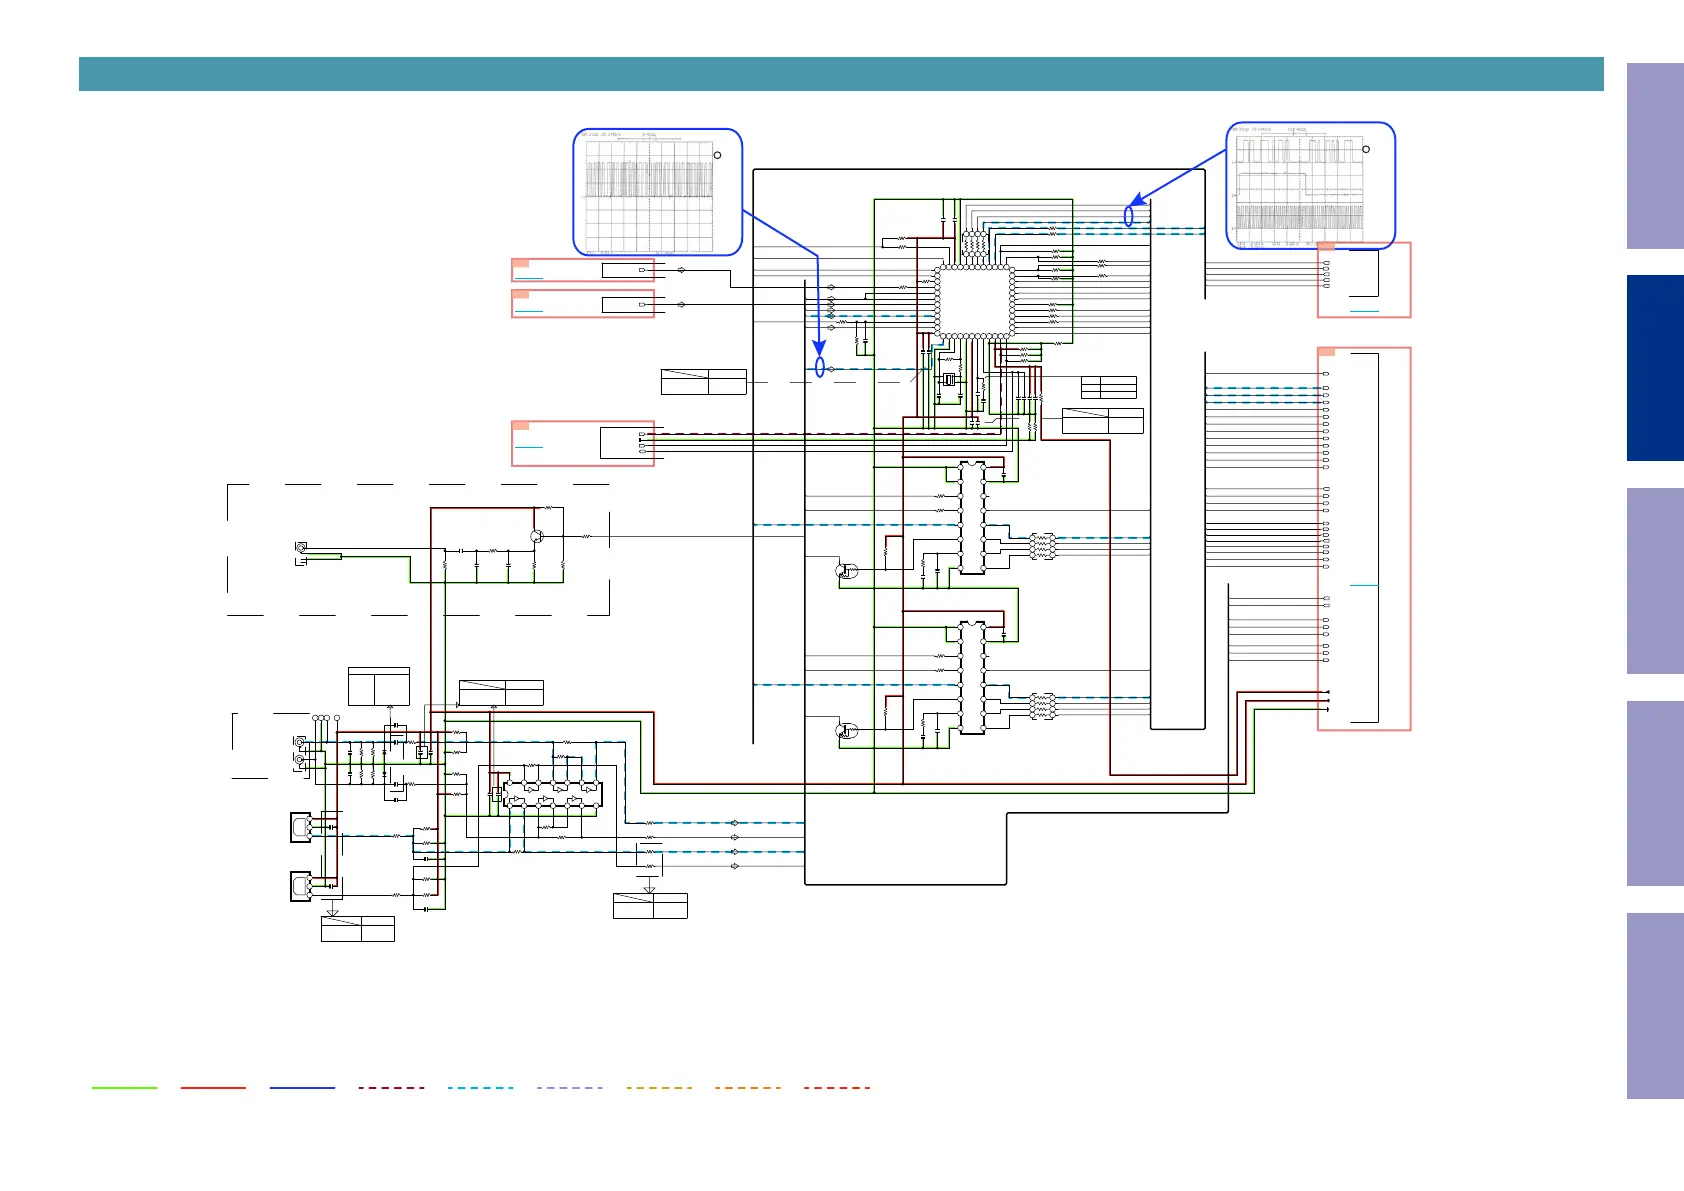Follow the blue link in the tall right pink connector box

[1364, 585]
